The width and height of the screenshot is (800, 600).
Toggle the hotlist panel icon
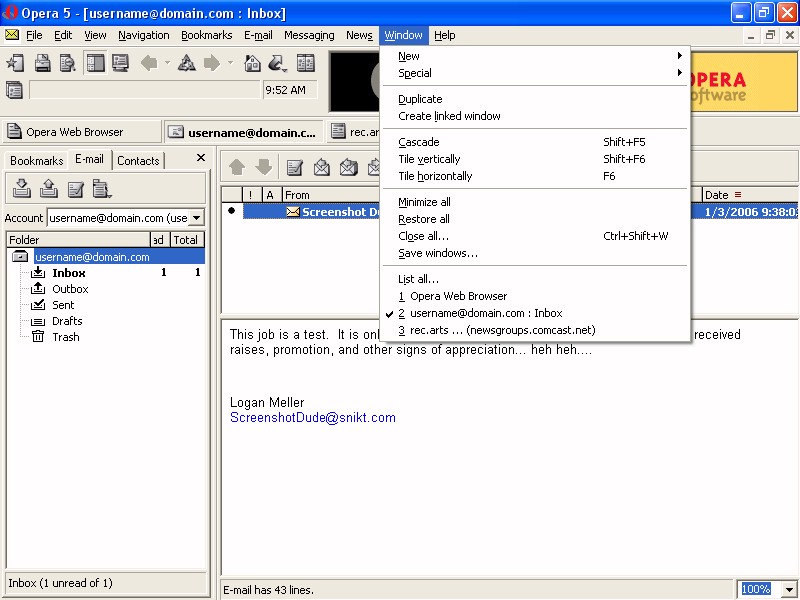95,63
